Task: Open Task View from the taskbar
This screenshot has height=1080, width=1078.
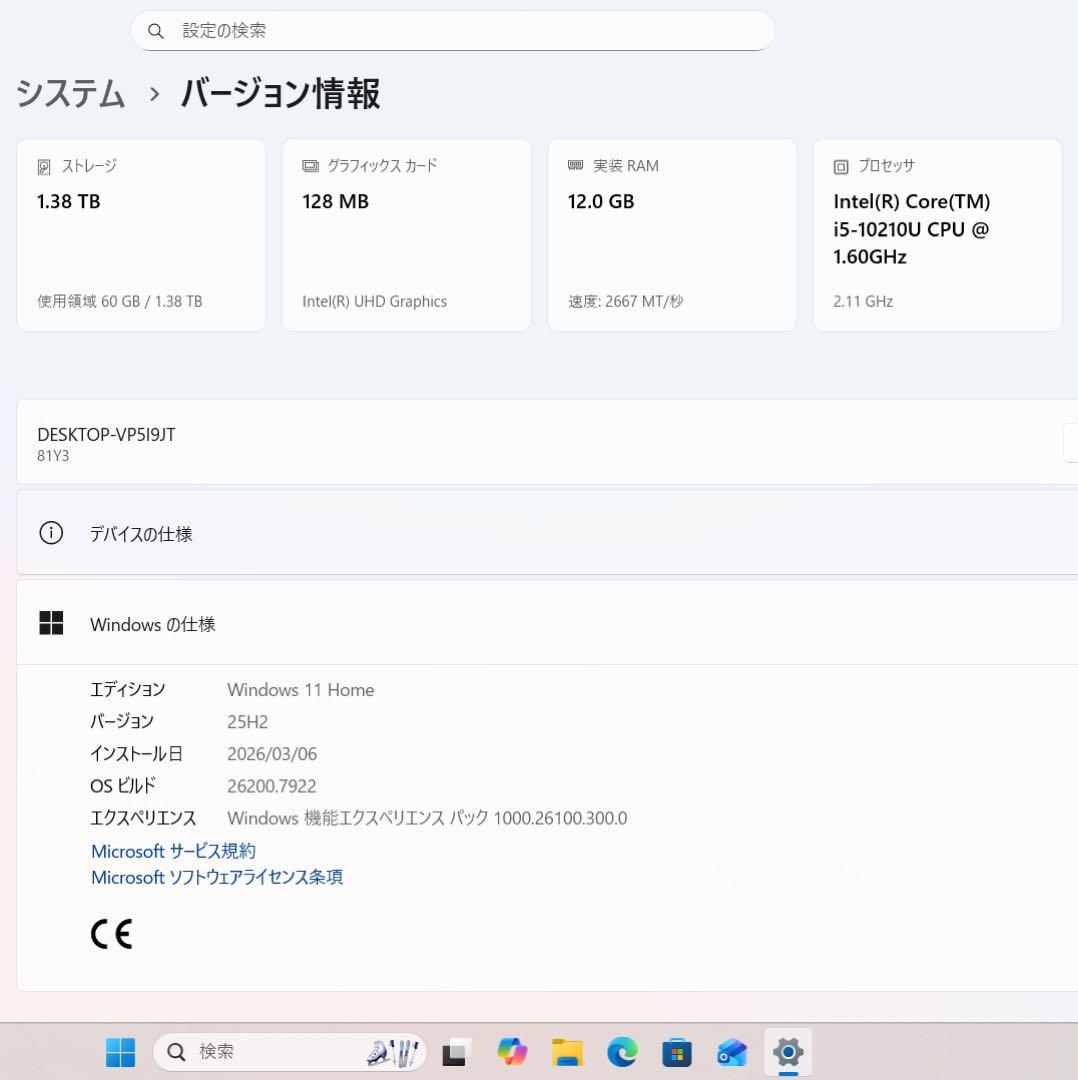Action: coord(456,1052)
